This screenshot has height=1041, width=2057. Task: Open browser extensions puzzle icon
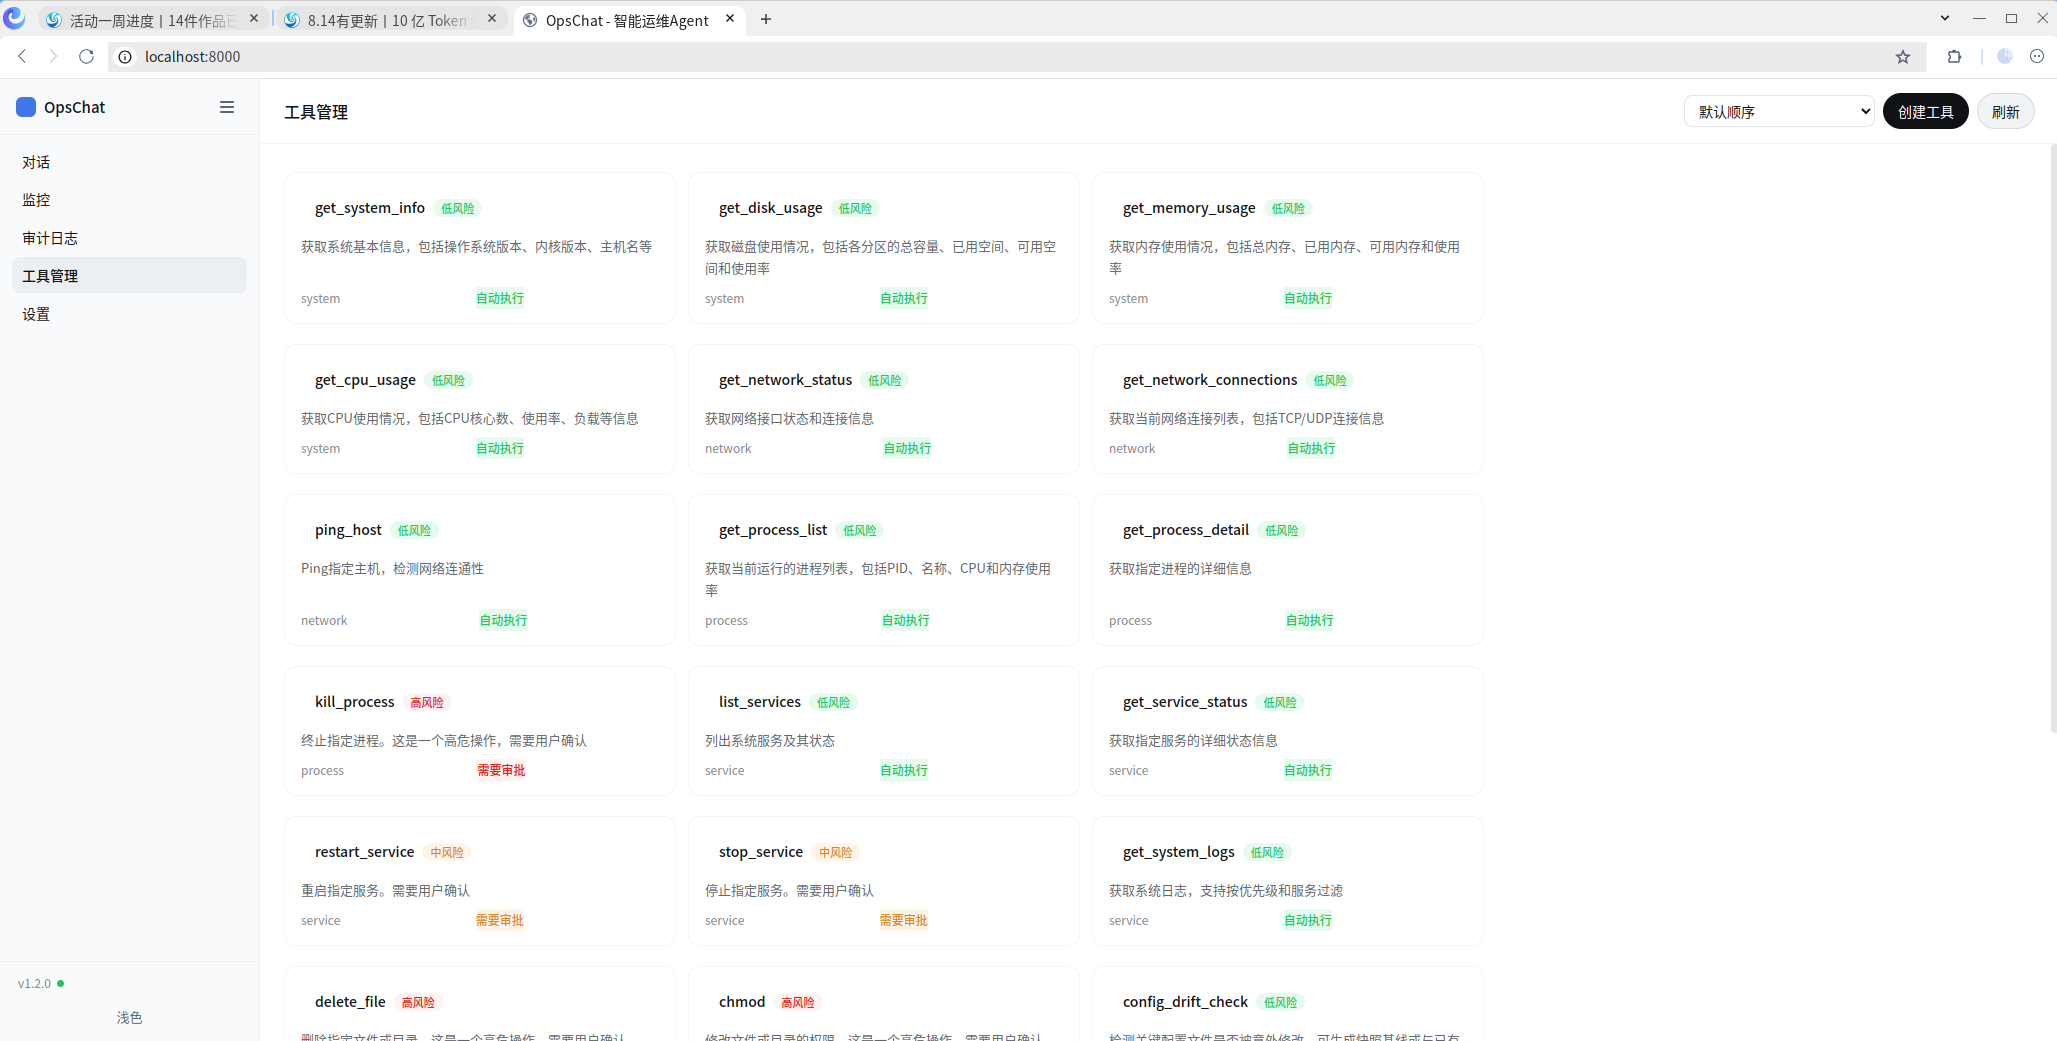click(1954, 57)
